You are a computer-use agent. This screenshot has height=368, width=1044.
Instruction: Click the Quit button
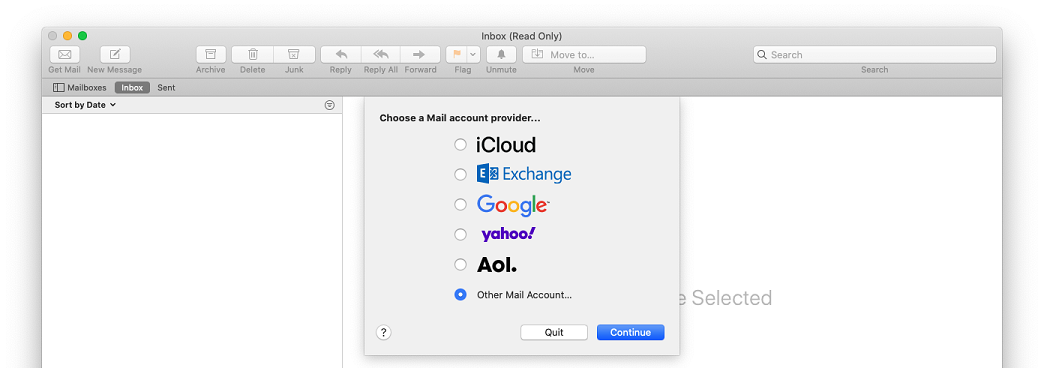(x=554, y=333)
